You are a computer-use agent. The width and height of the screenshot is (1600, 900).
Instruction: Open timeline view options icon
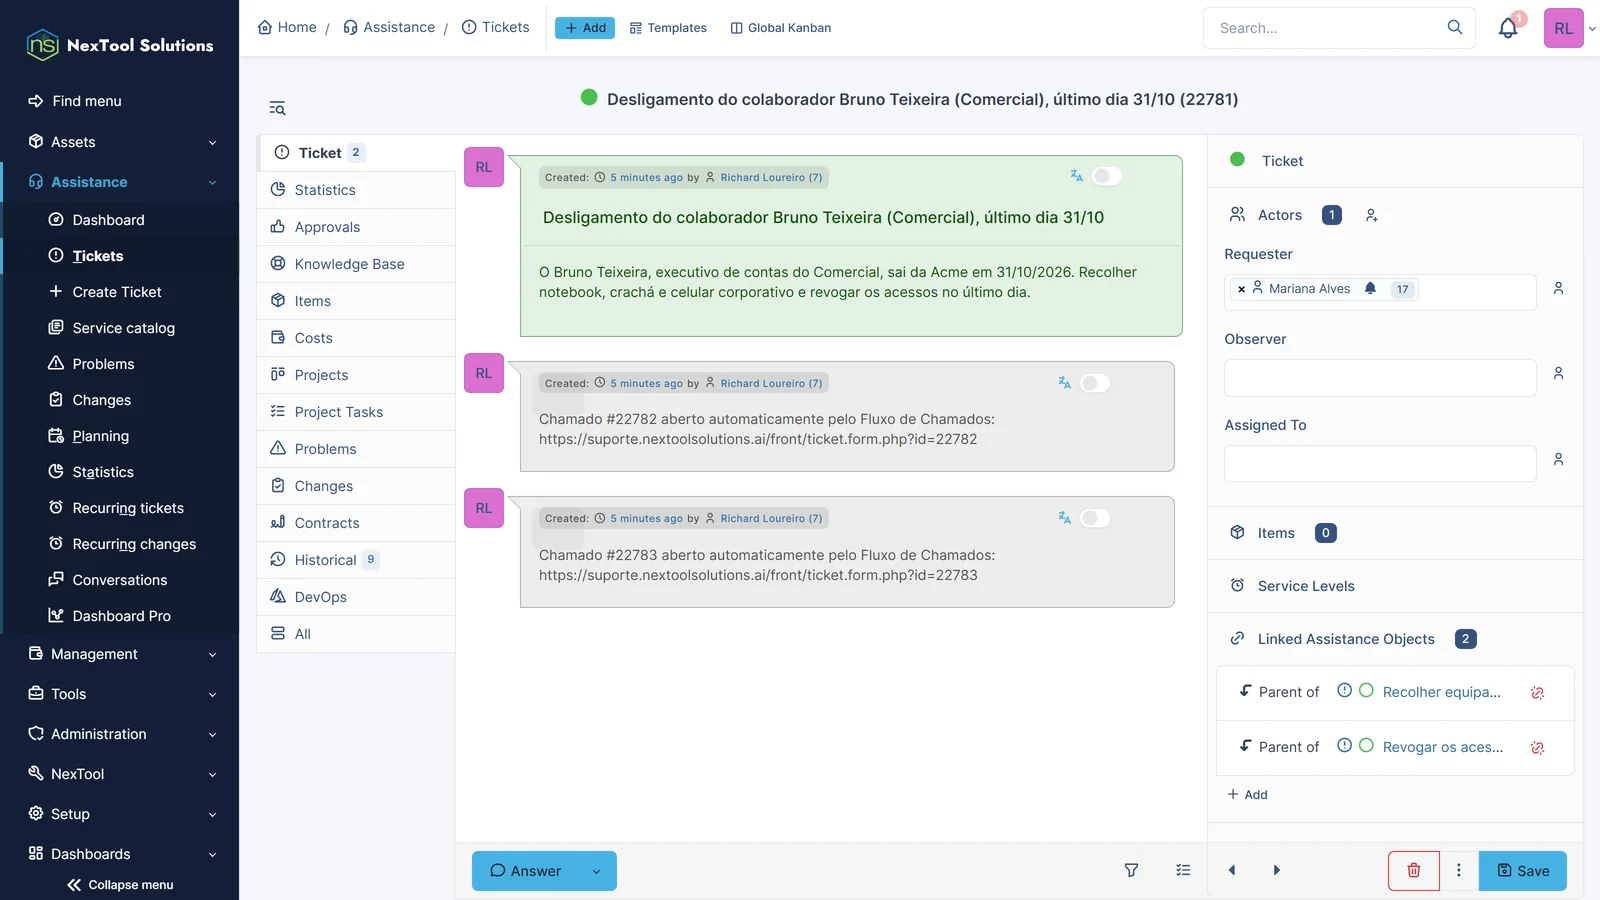(1183, 871)
